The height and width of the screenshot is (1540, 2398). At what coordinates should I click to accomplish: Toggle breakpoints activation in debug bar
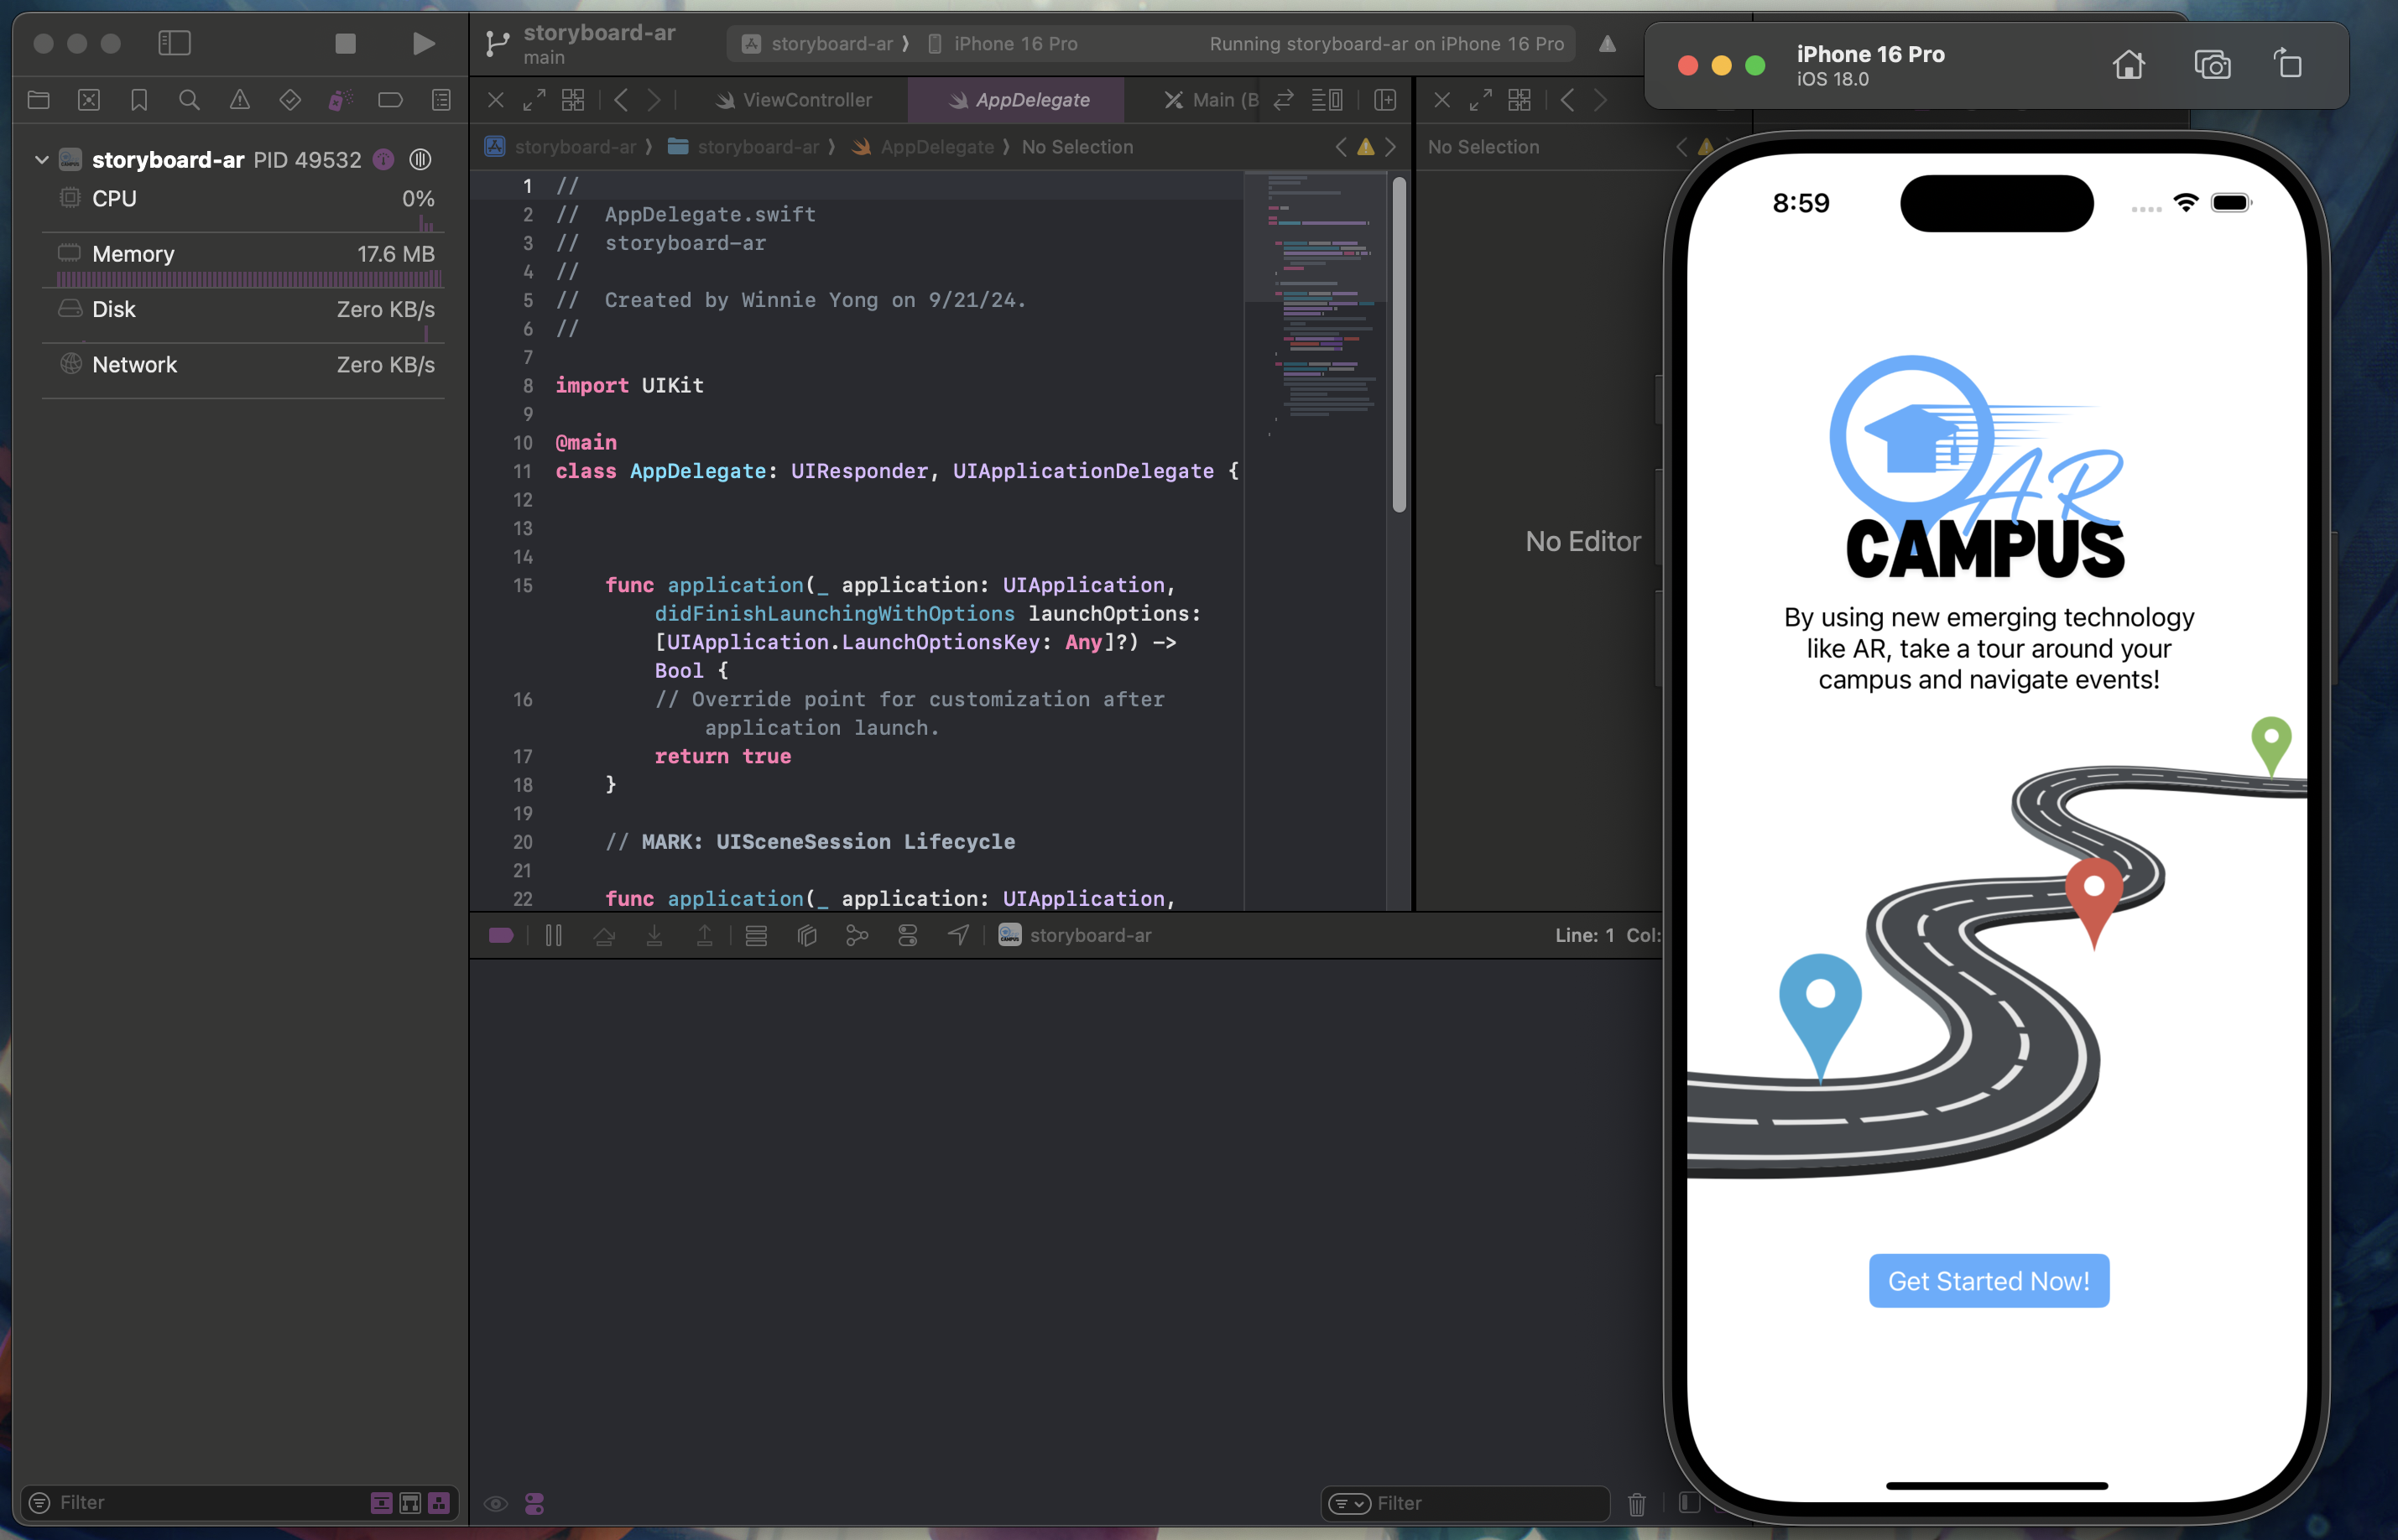[x=501, y=935]
